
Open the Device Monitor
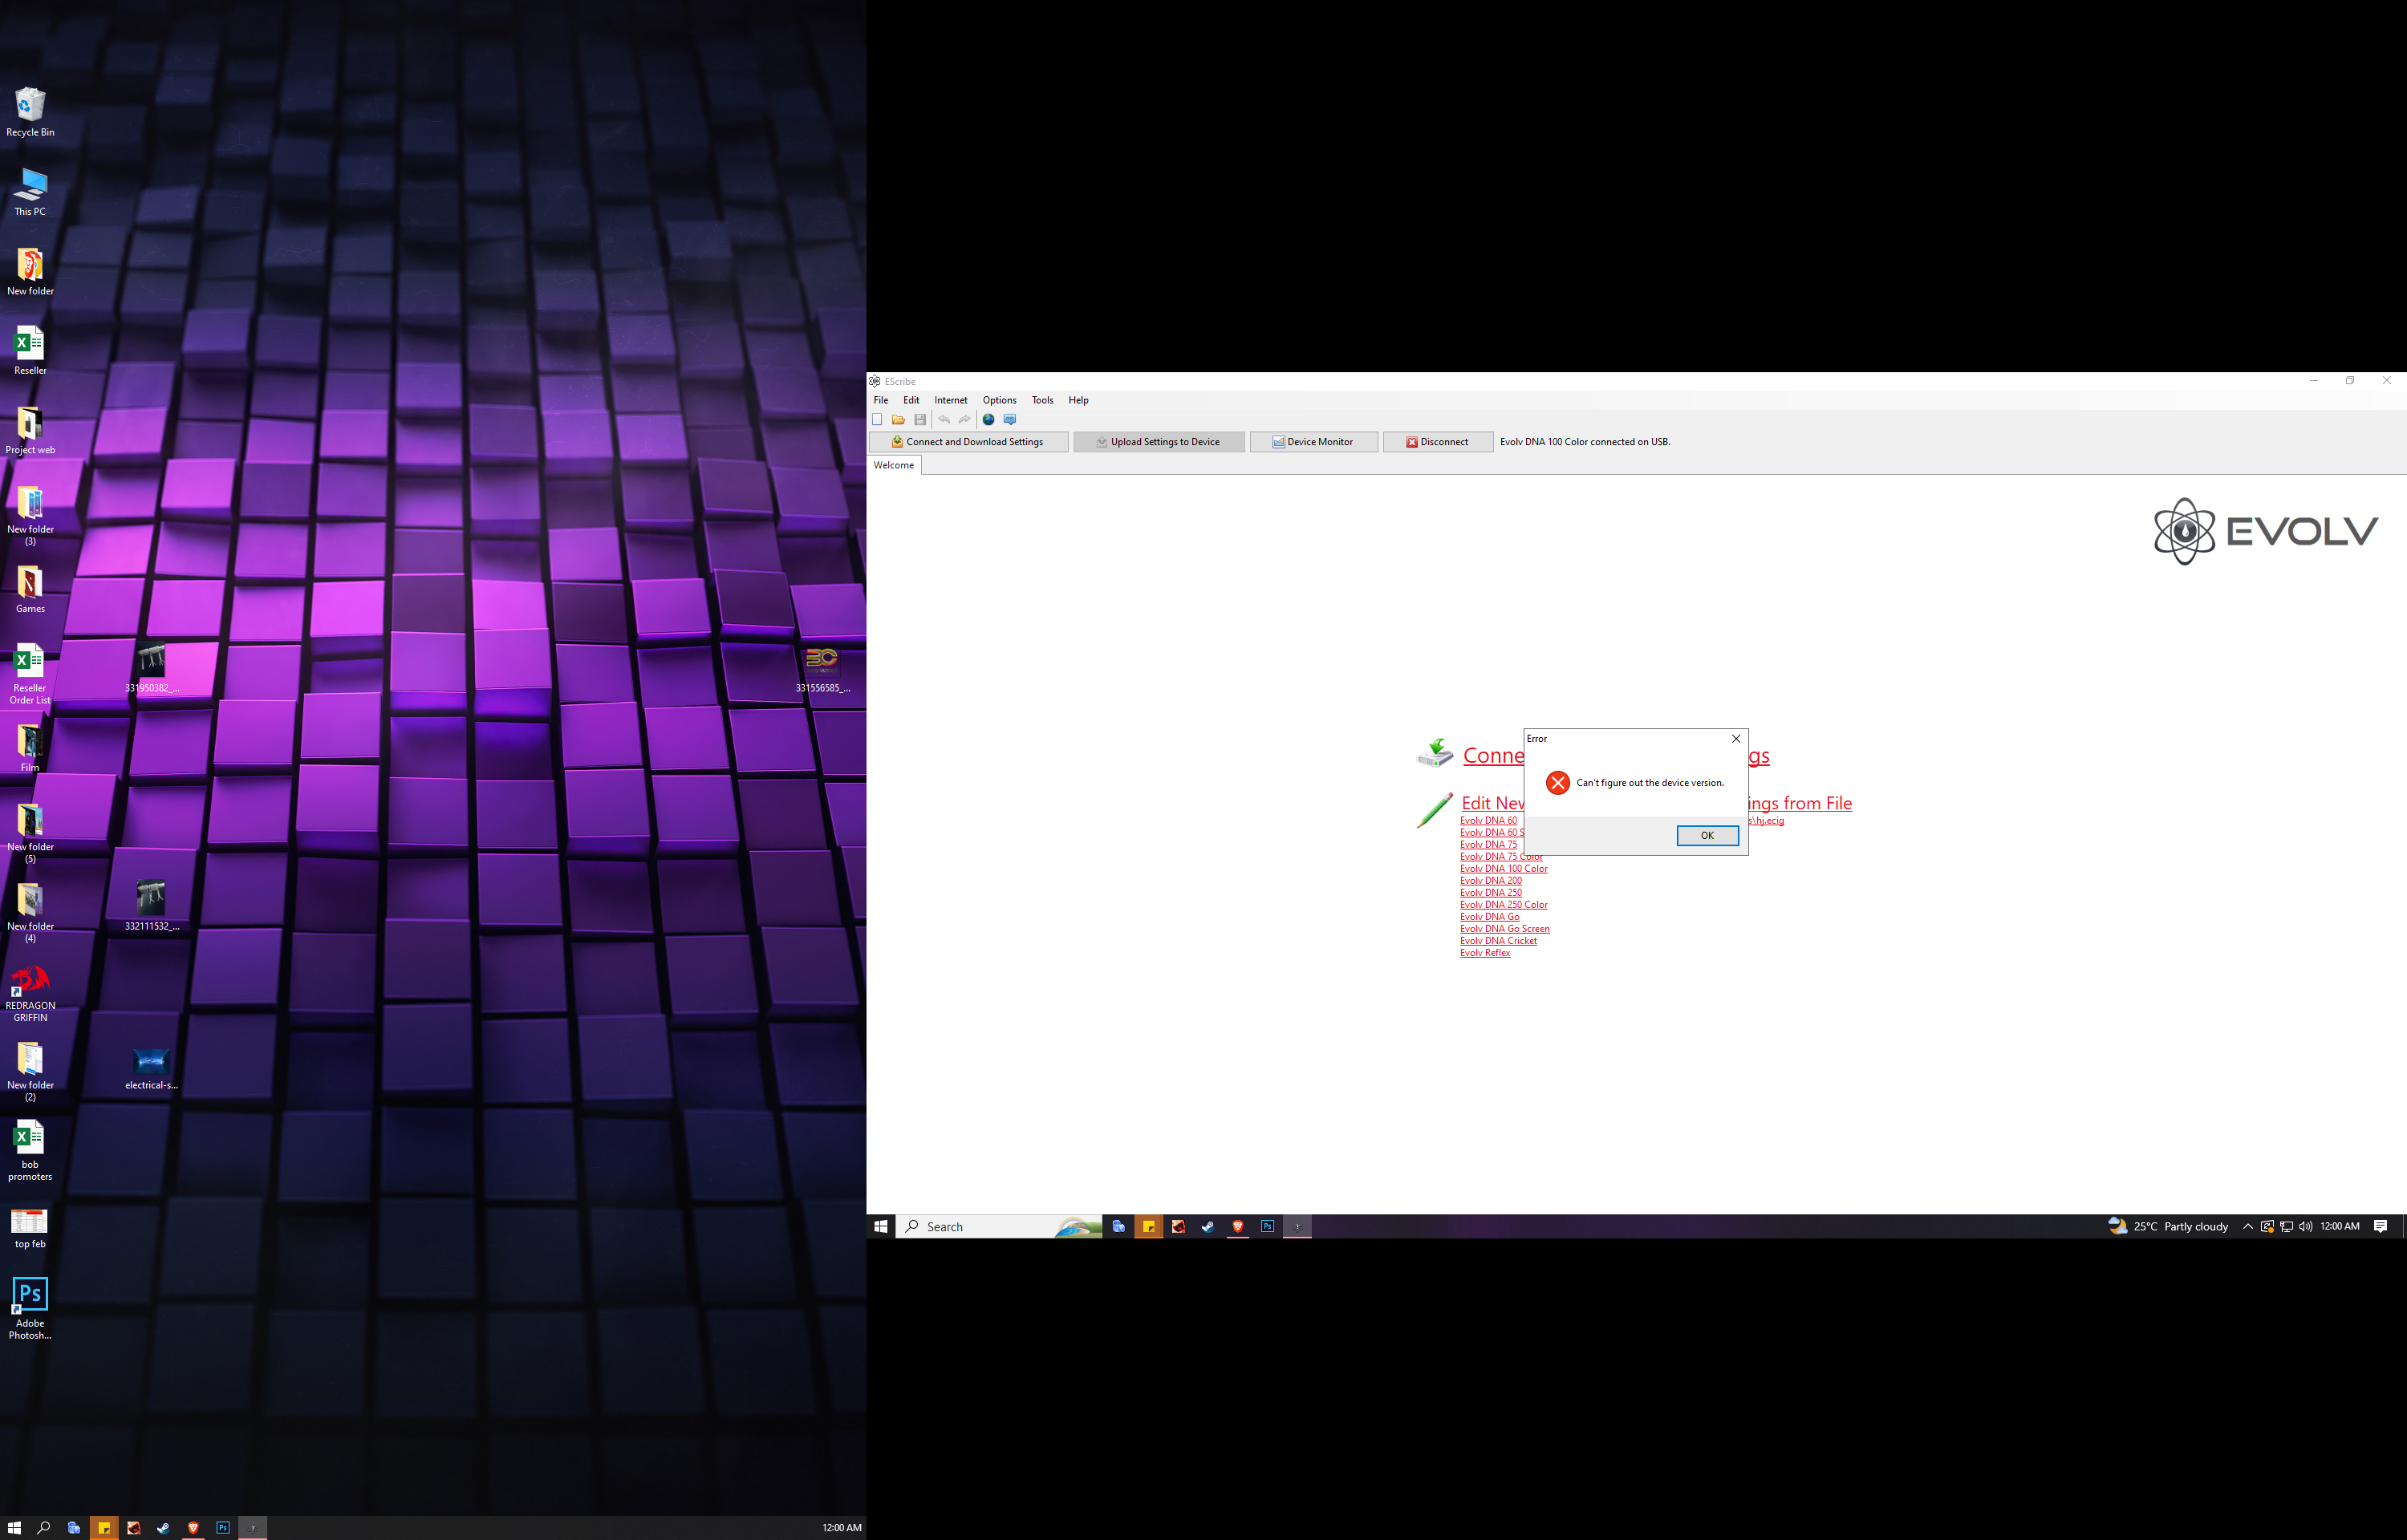tap(1313, 442)
